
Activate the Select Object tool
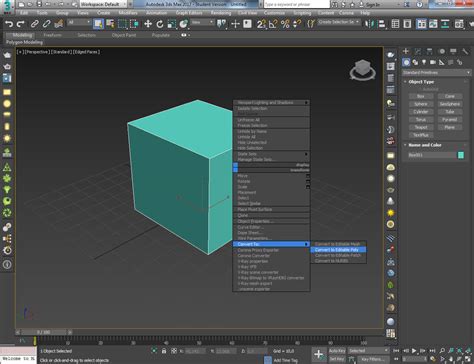(98, 24)
